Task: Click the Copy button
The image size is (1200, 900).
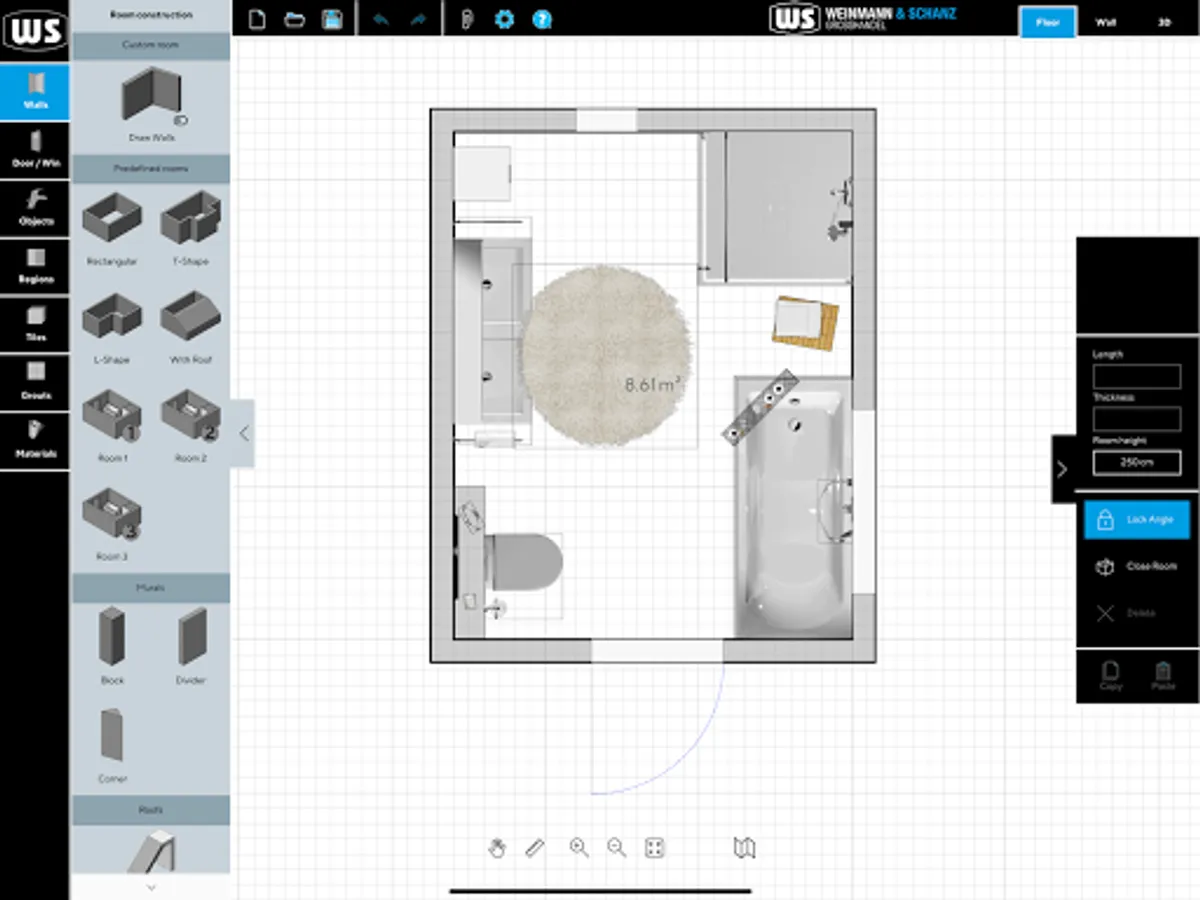Action: (1111, 676)
